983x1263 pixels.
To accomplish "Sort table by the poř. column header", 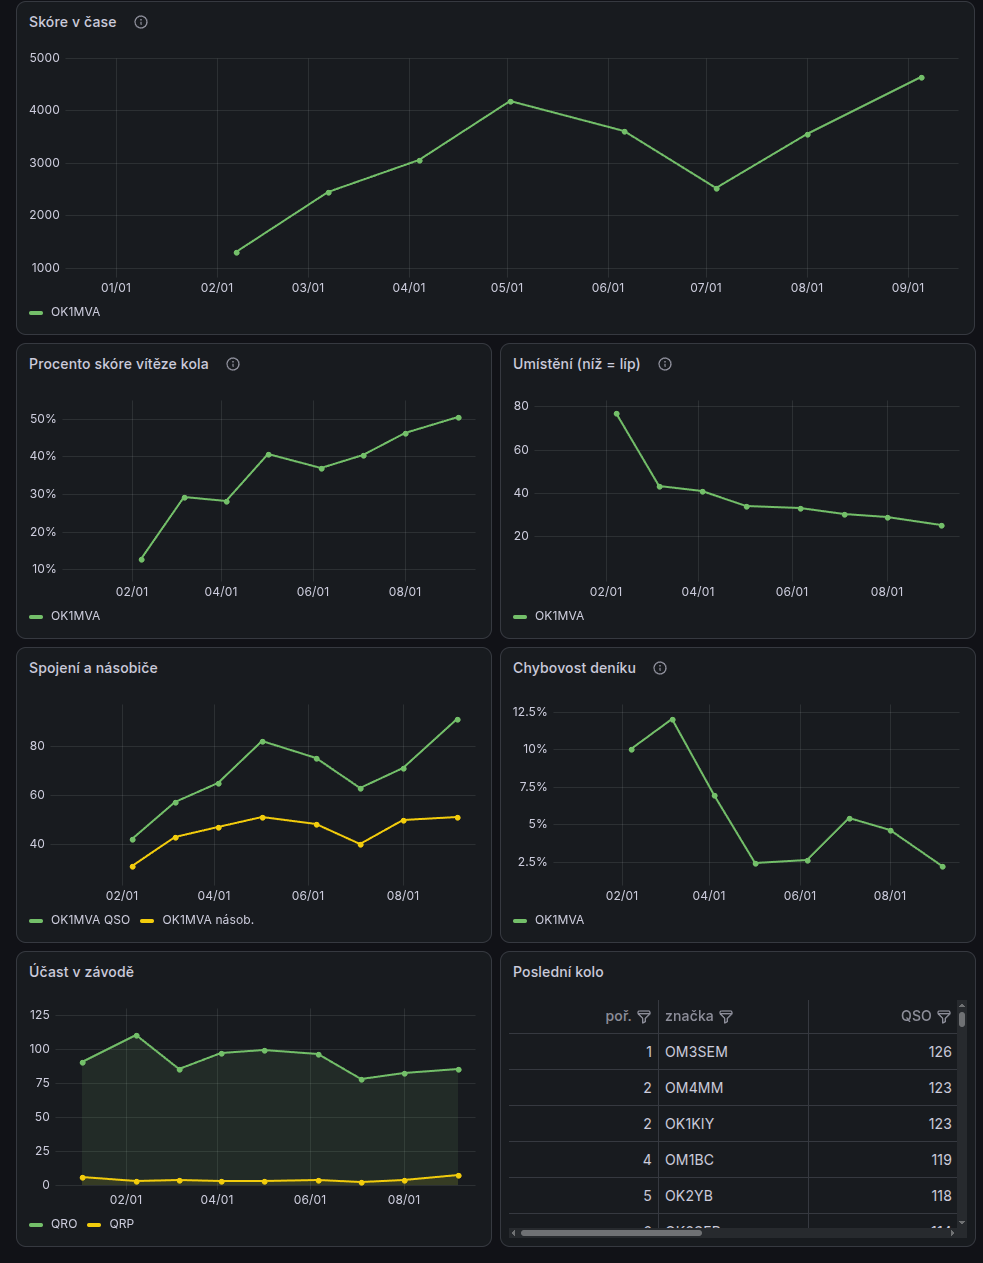I will tap(618, 1016).
